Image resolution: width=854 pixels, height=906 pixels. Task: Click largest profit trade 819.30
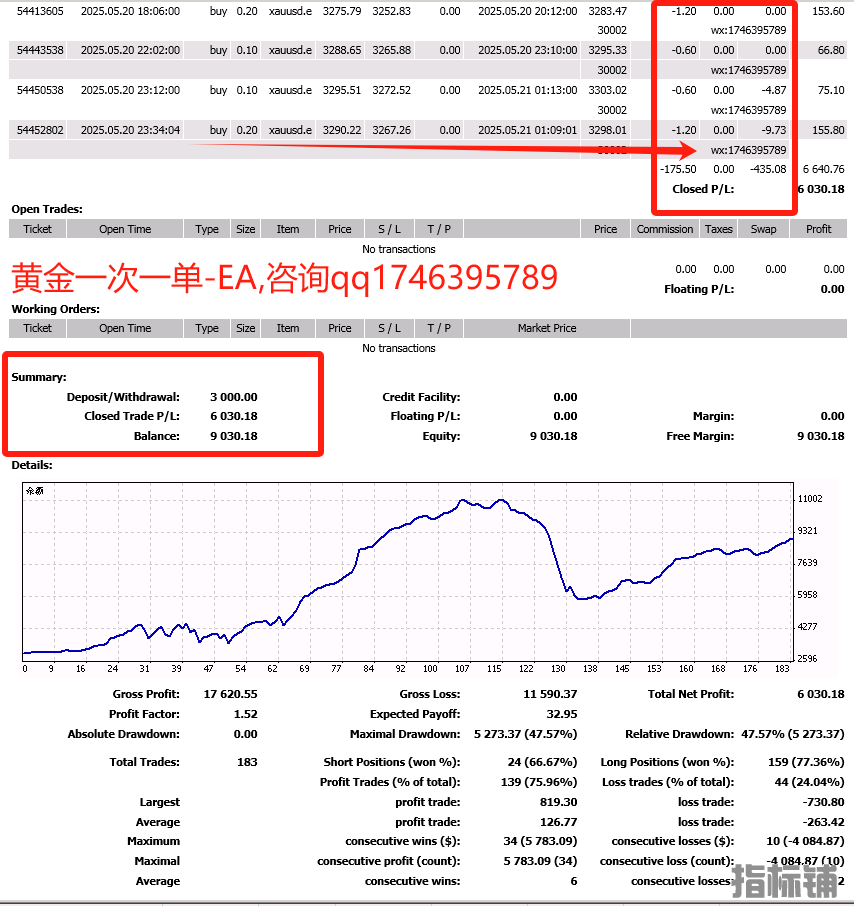(x=558, y=802)
